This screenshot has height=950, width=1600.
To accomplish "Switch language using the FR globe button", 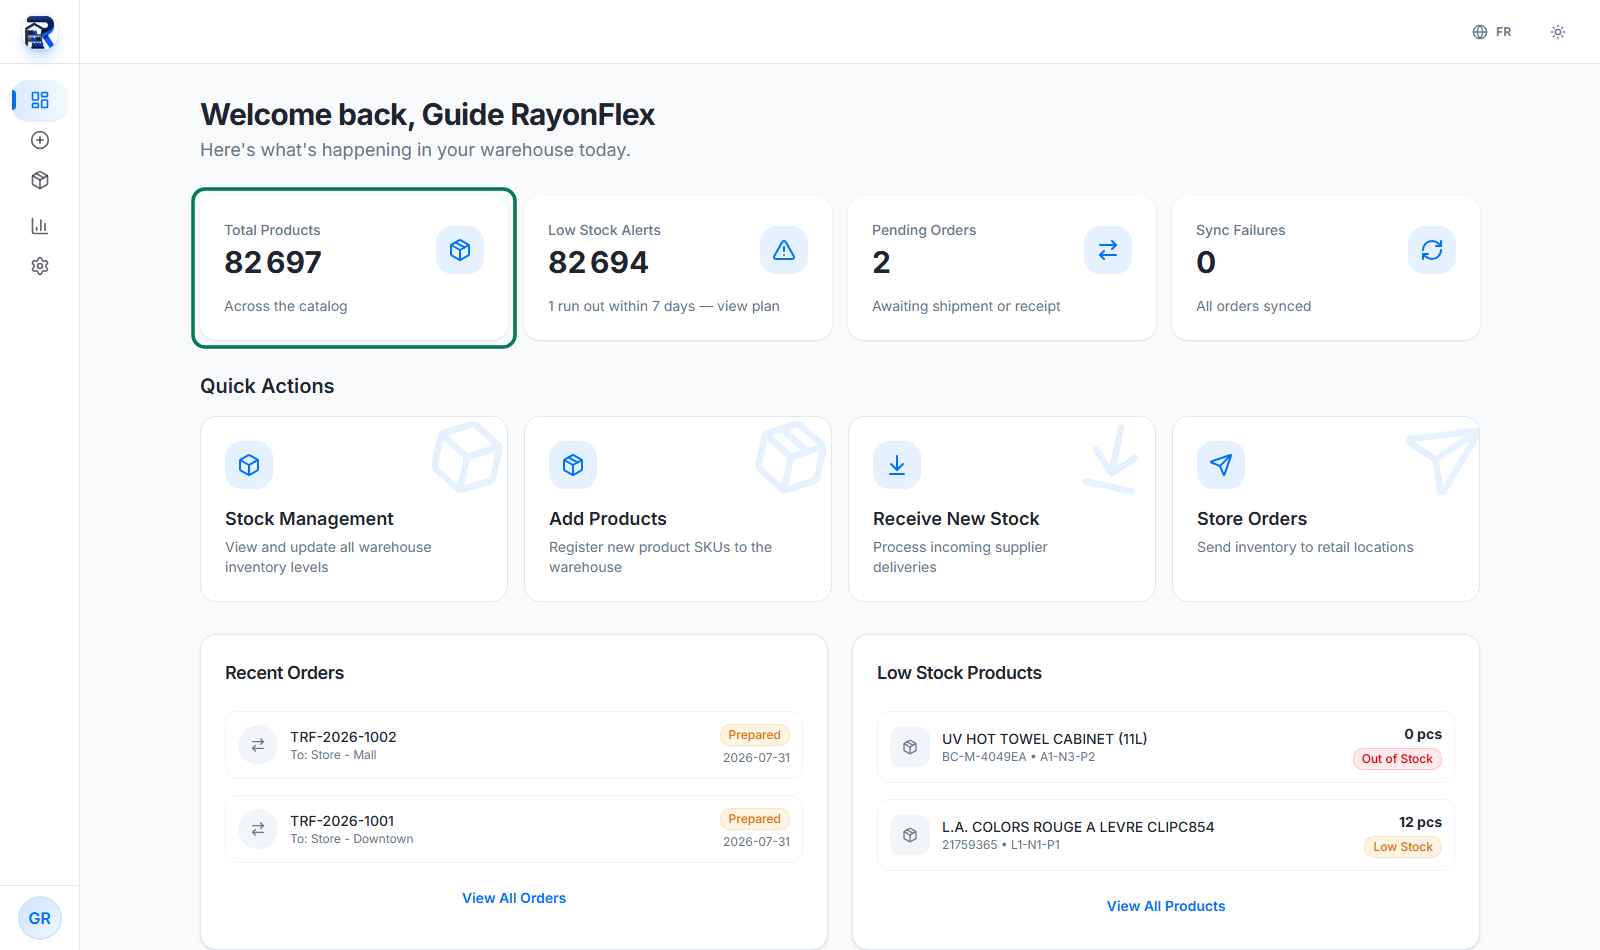I will pos(1492,32).
